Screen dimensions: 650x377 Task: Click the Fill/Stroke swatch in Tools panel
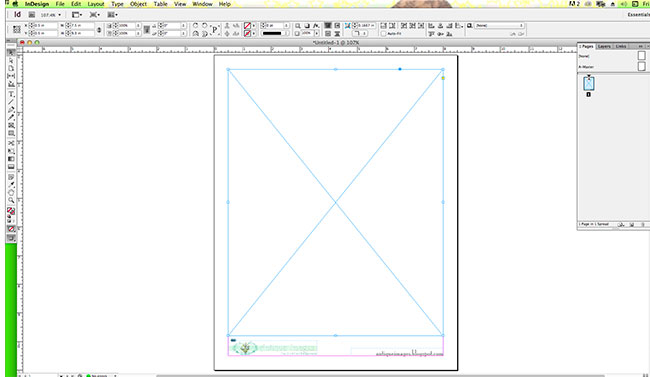pos(11,212)
